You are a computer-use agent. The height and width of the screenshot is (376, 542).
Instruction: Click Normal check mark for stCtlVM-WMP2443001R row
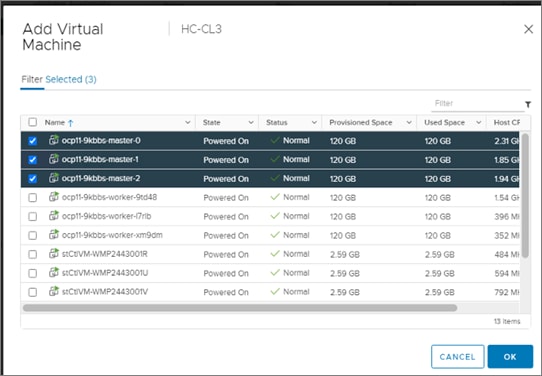(x=275, y=254)
